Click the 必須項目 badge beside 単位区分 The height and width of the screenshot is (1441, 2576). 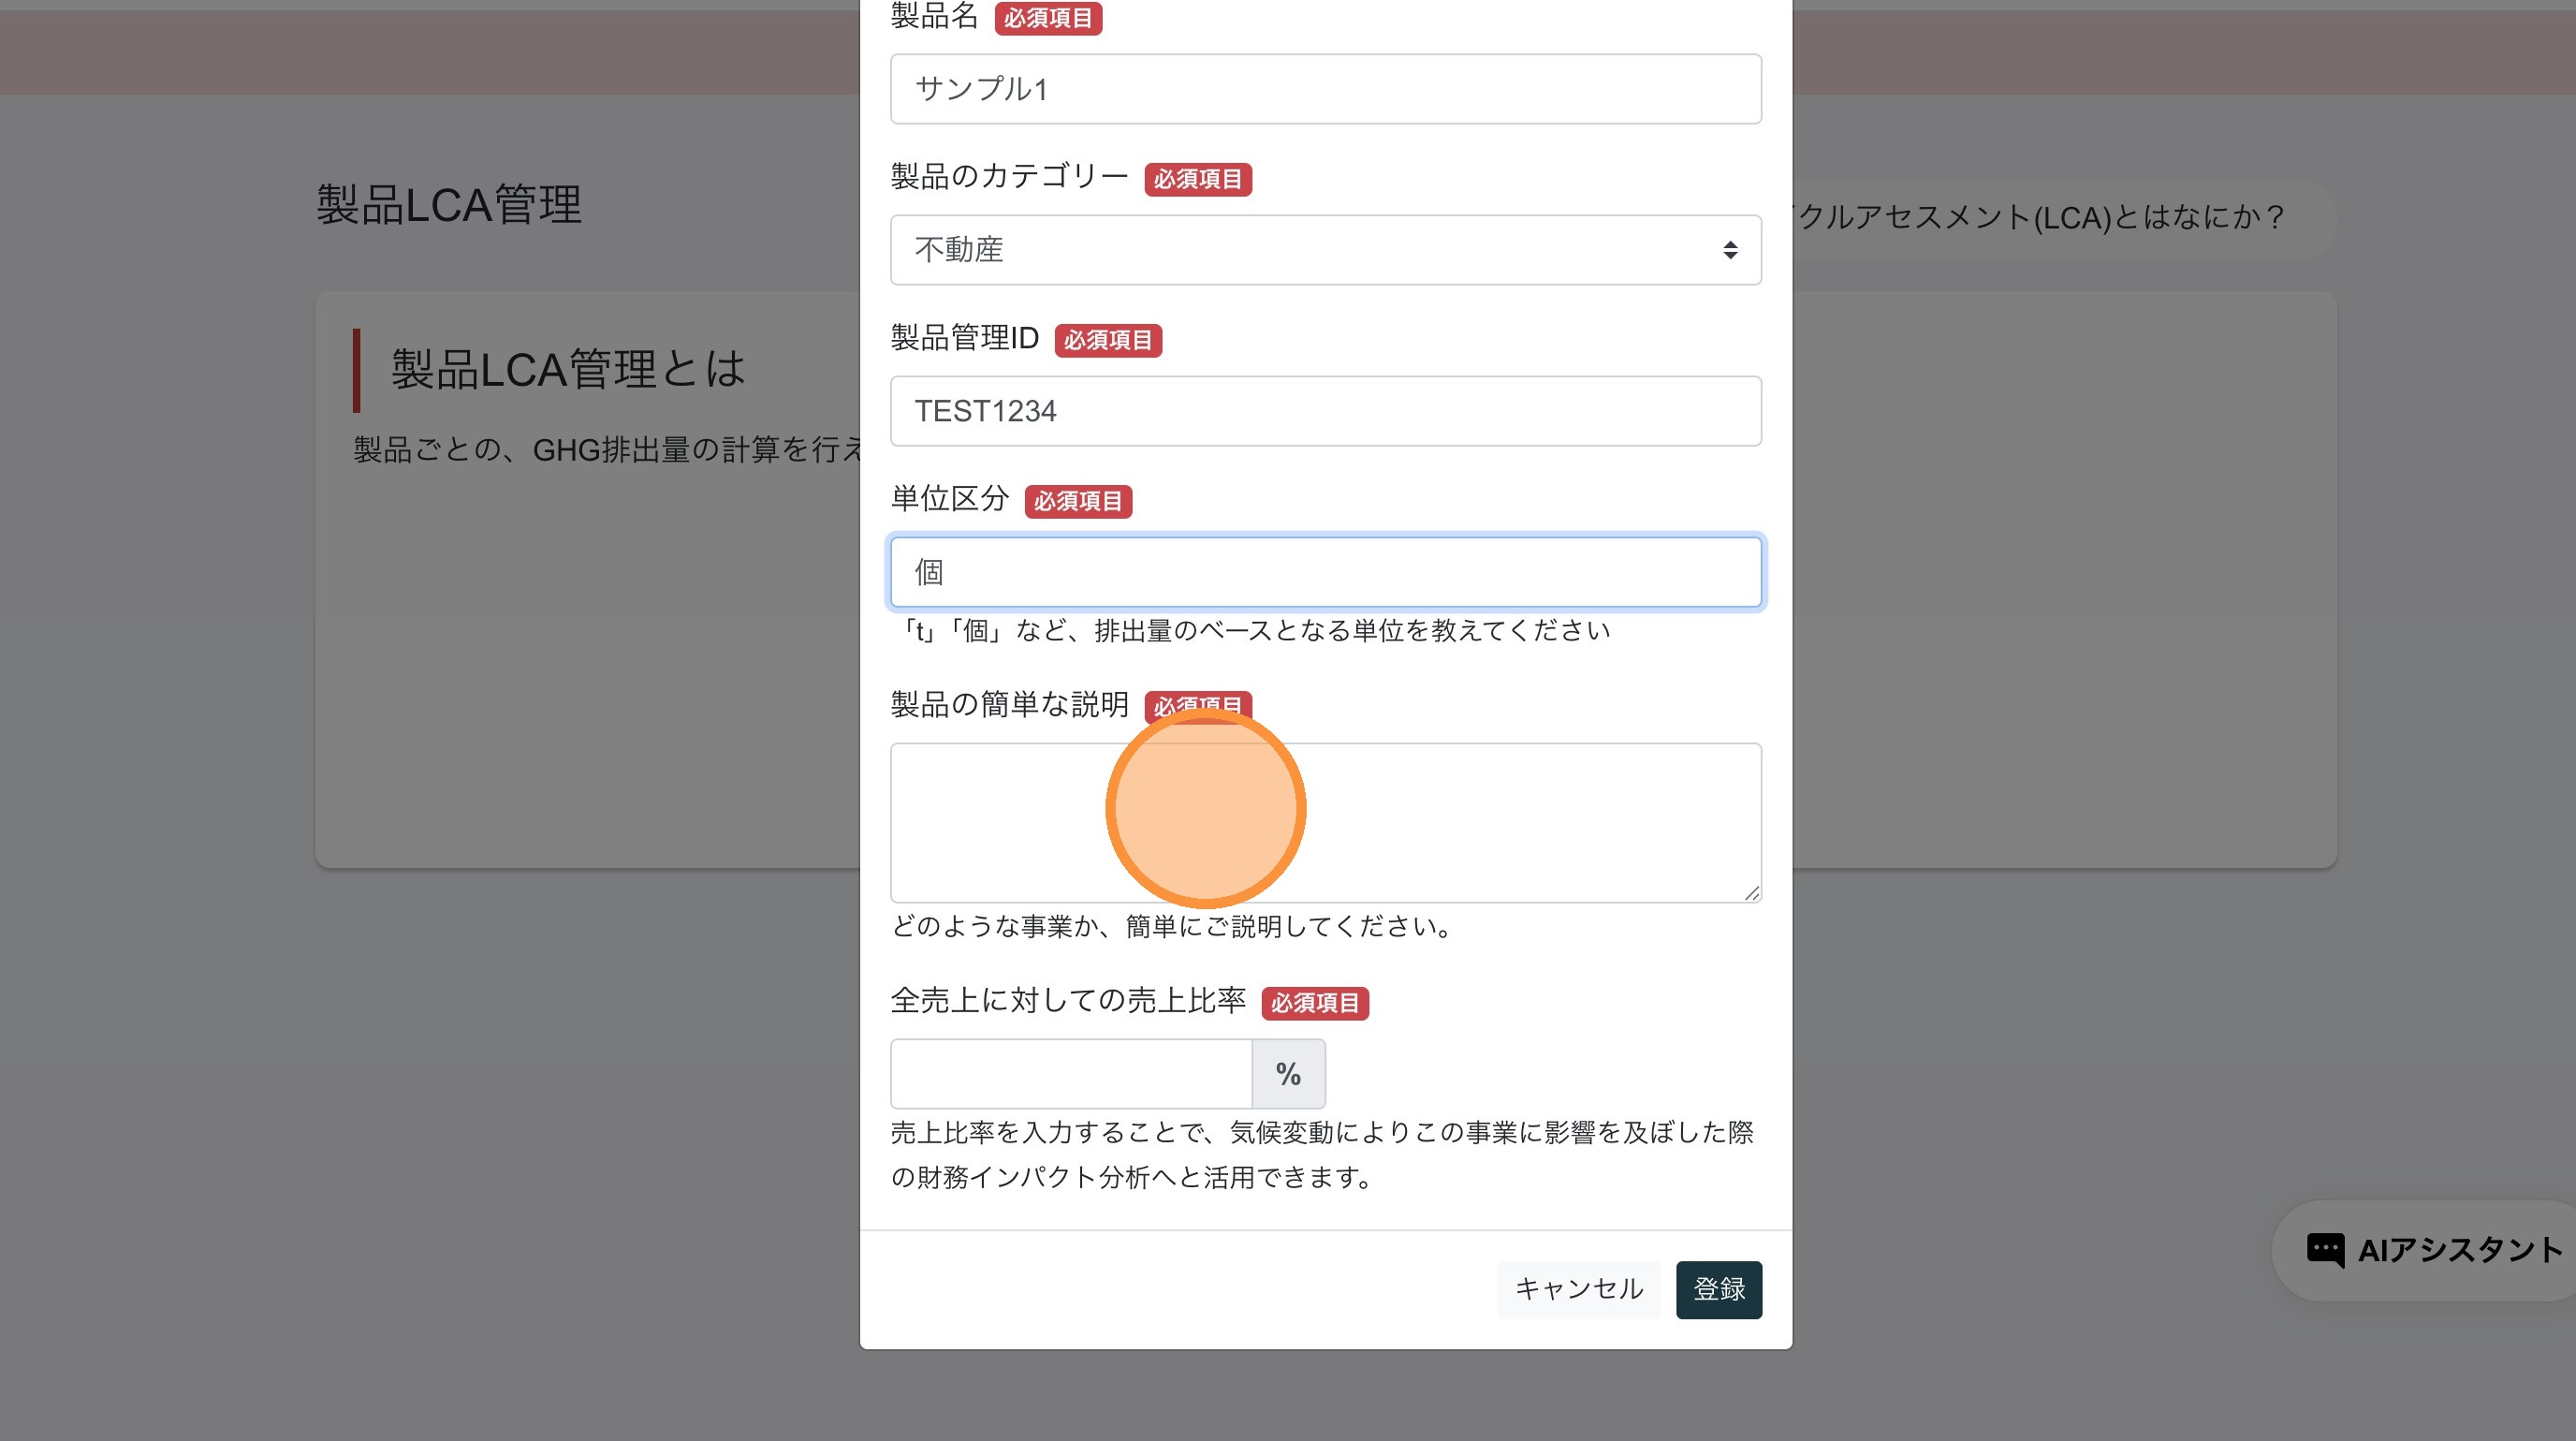pyautogui.click(x=1078, y=501)
